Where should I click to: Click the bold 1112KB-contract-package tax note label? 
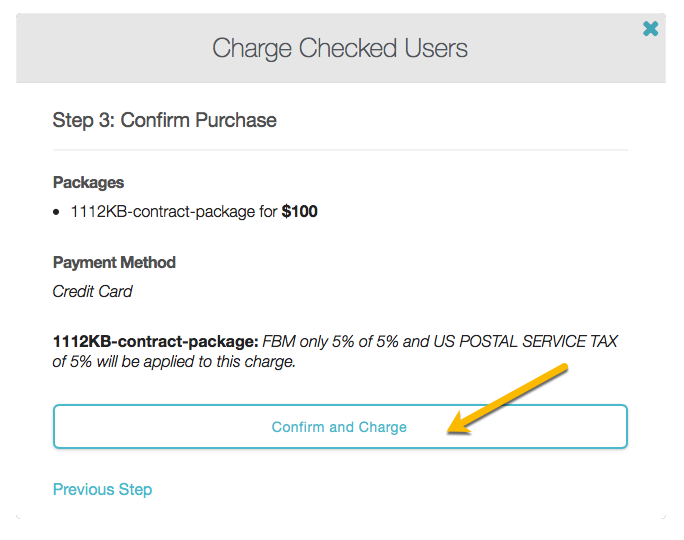[x=155, y=341]
